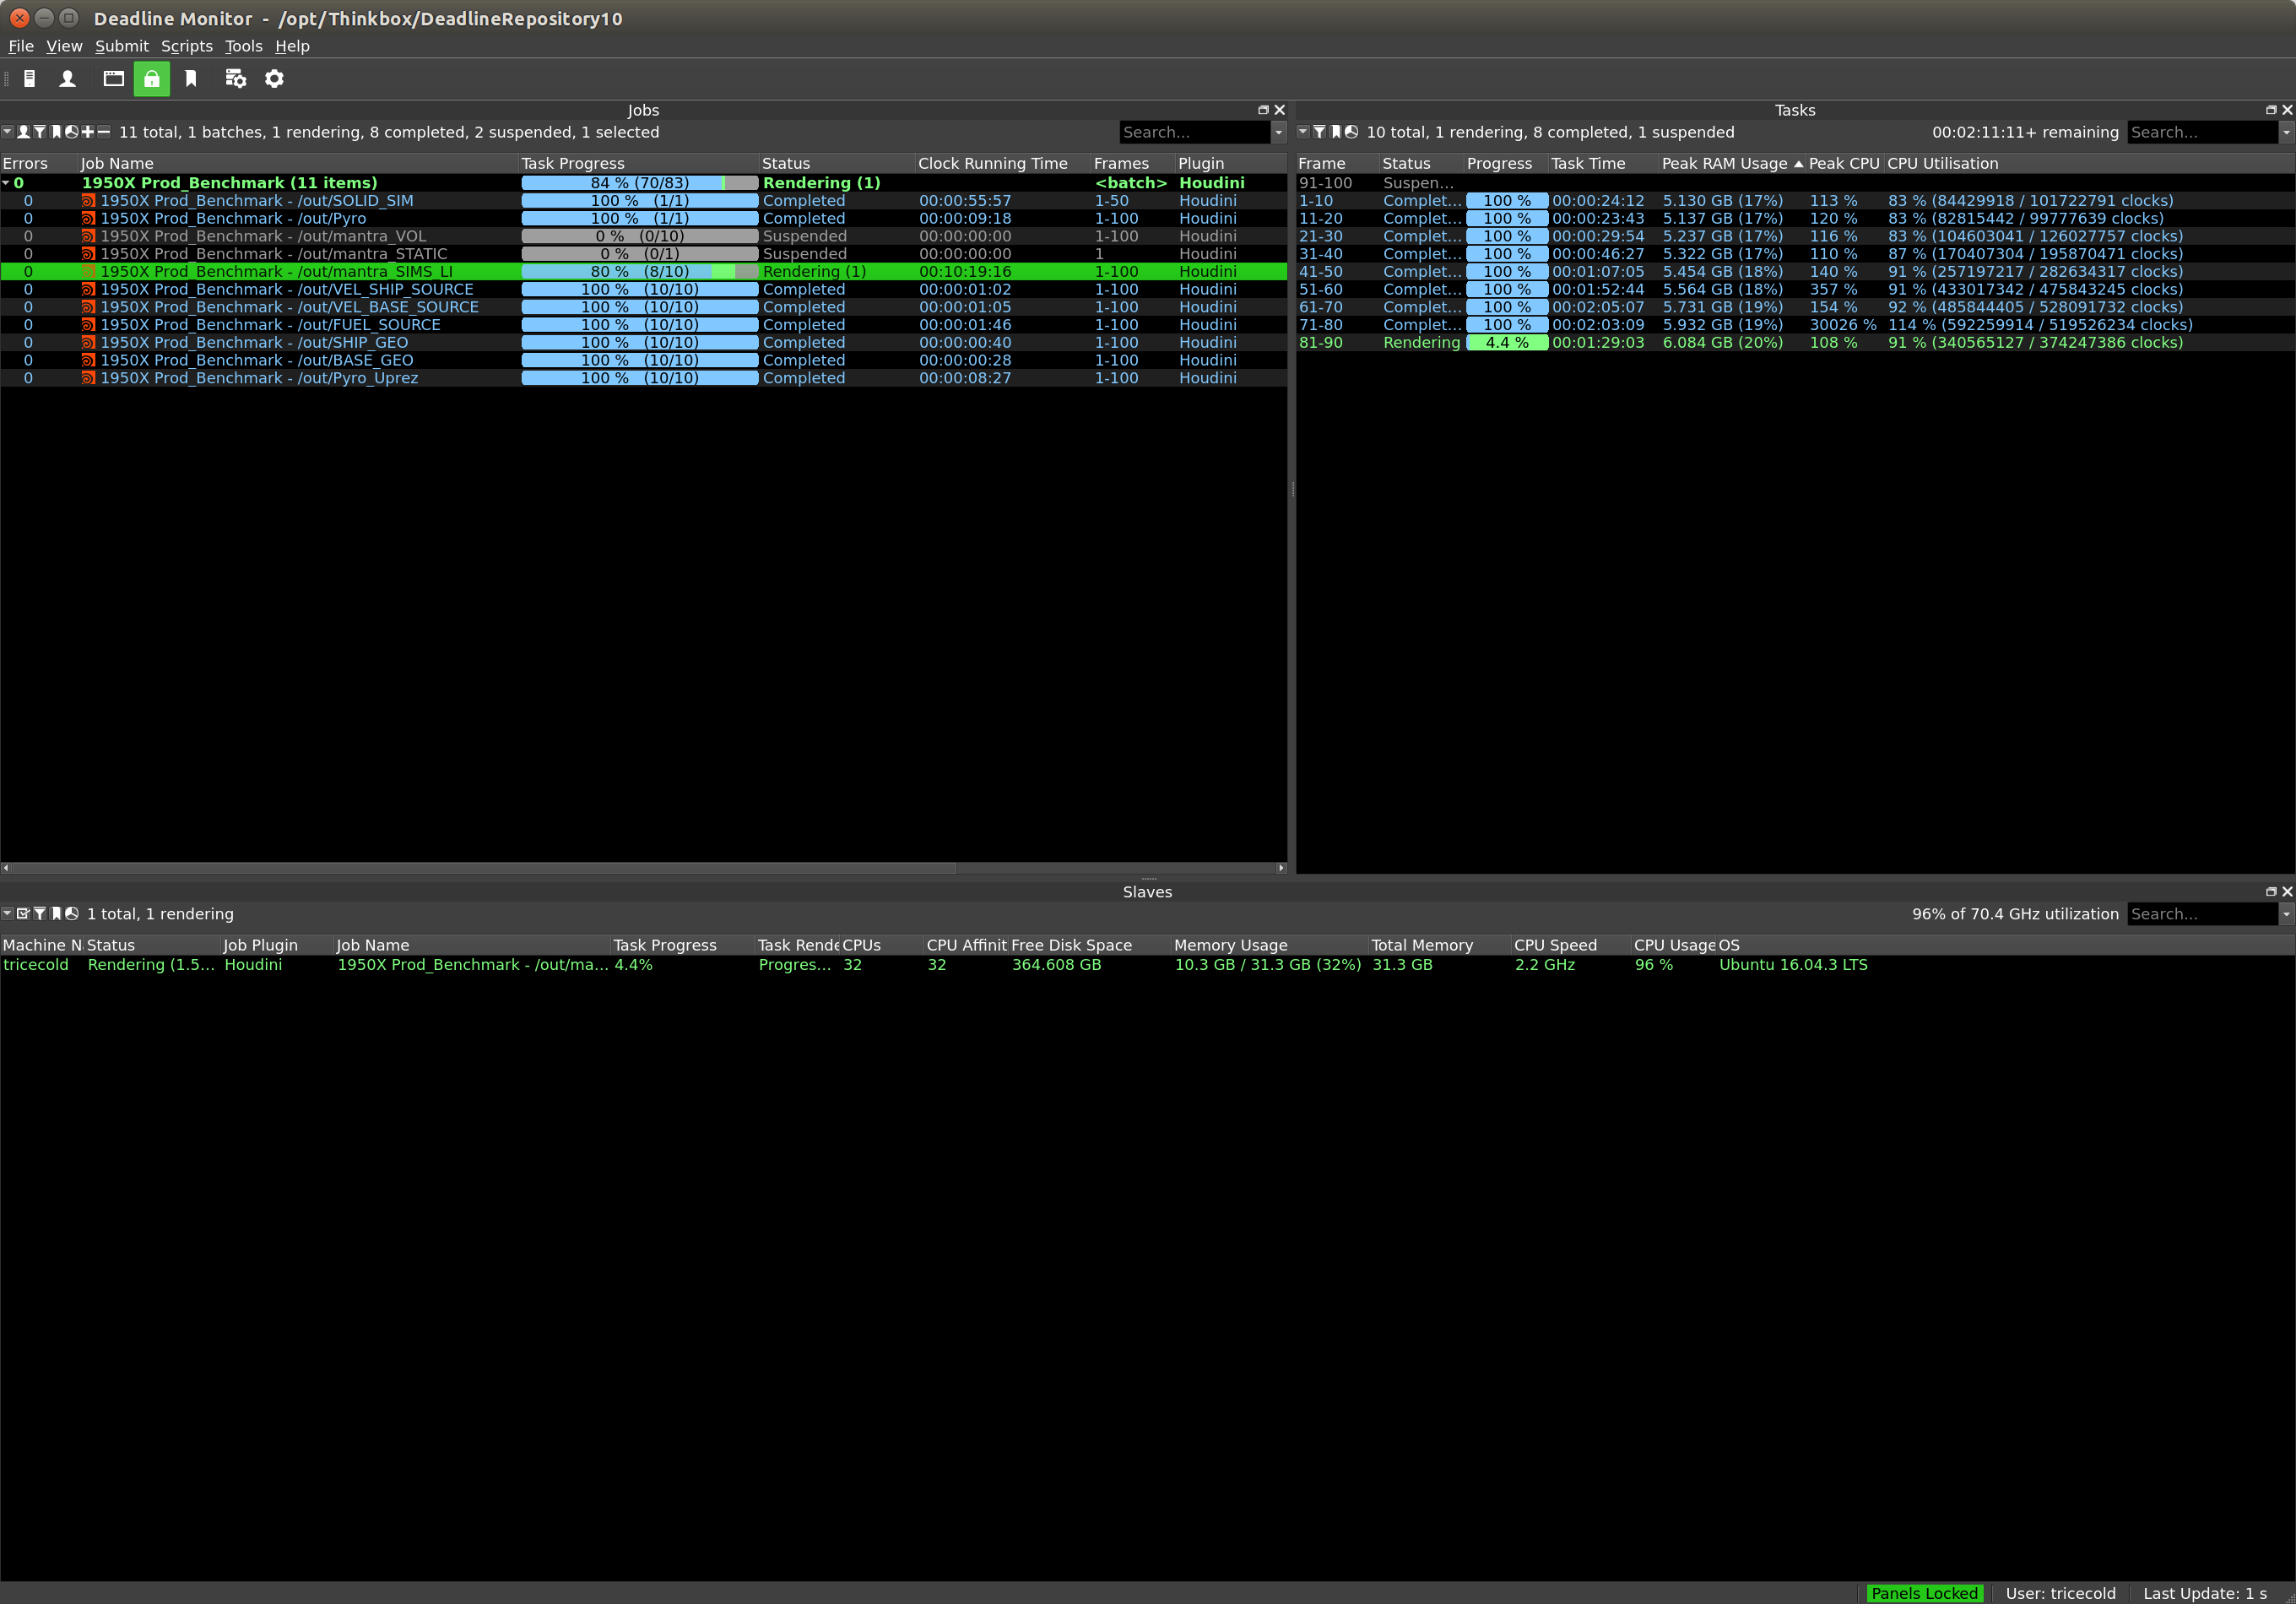The height and width of the screenshot is (1604, 2296).
Task: Click the user profile icon in main toolbar
Action: point(68,79)
